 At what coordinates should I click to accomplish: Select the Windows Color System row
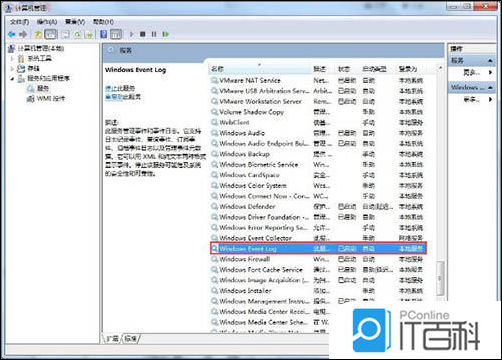point(318,186)
